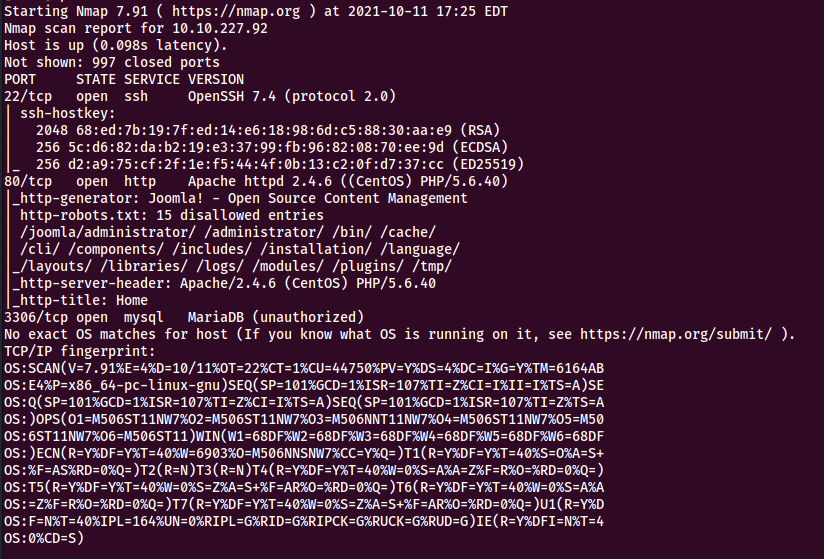824x559 pixels.
Task: Click the http-generator Joomla! line
Action: click(240, 199)
